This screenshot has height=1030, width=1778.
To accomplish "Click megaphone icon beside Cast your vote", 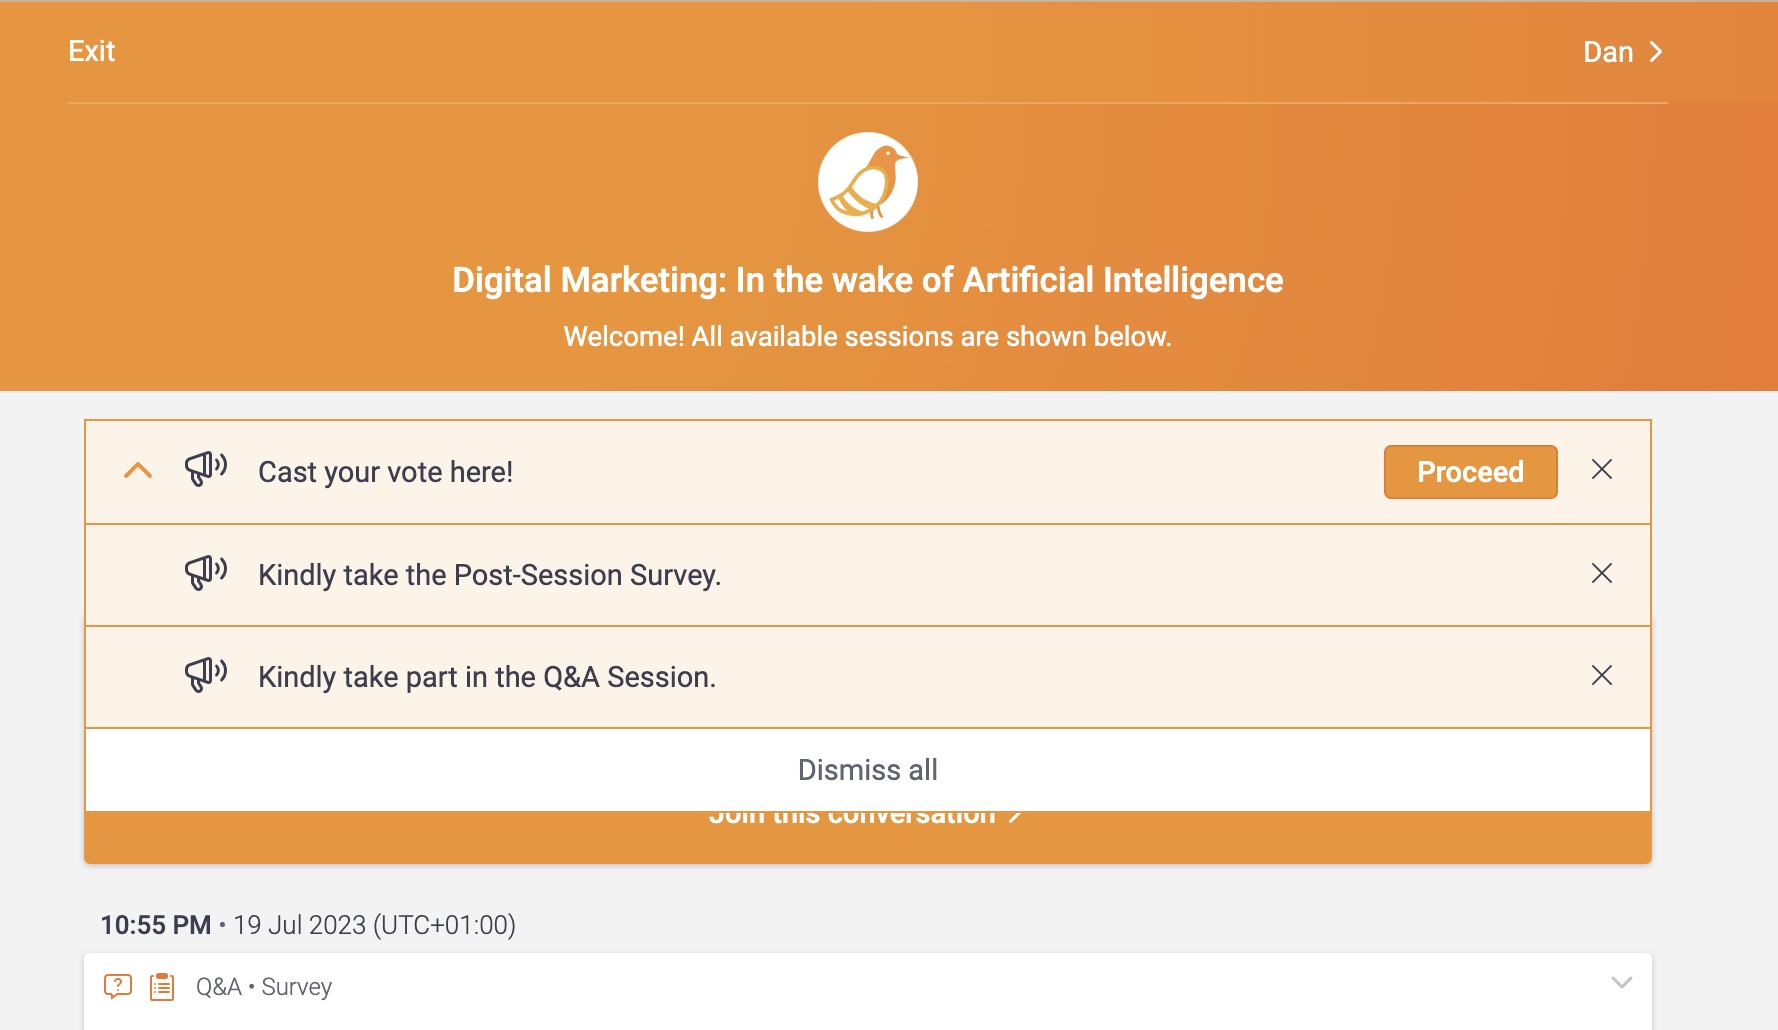I will [x=206, y=468].
